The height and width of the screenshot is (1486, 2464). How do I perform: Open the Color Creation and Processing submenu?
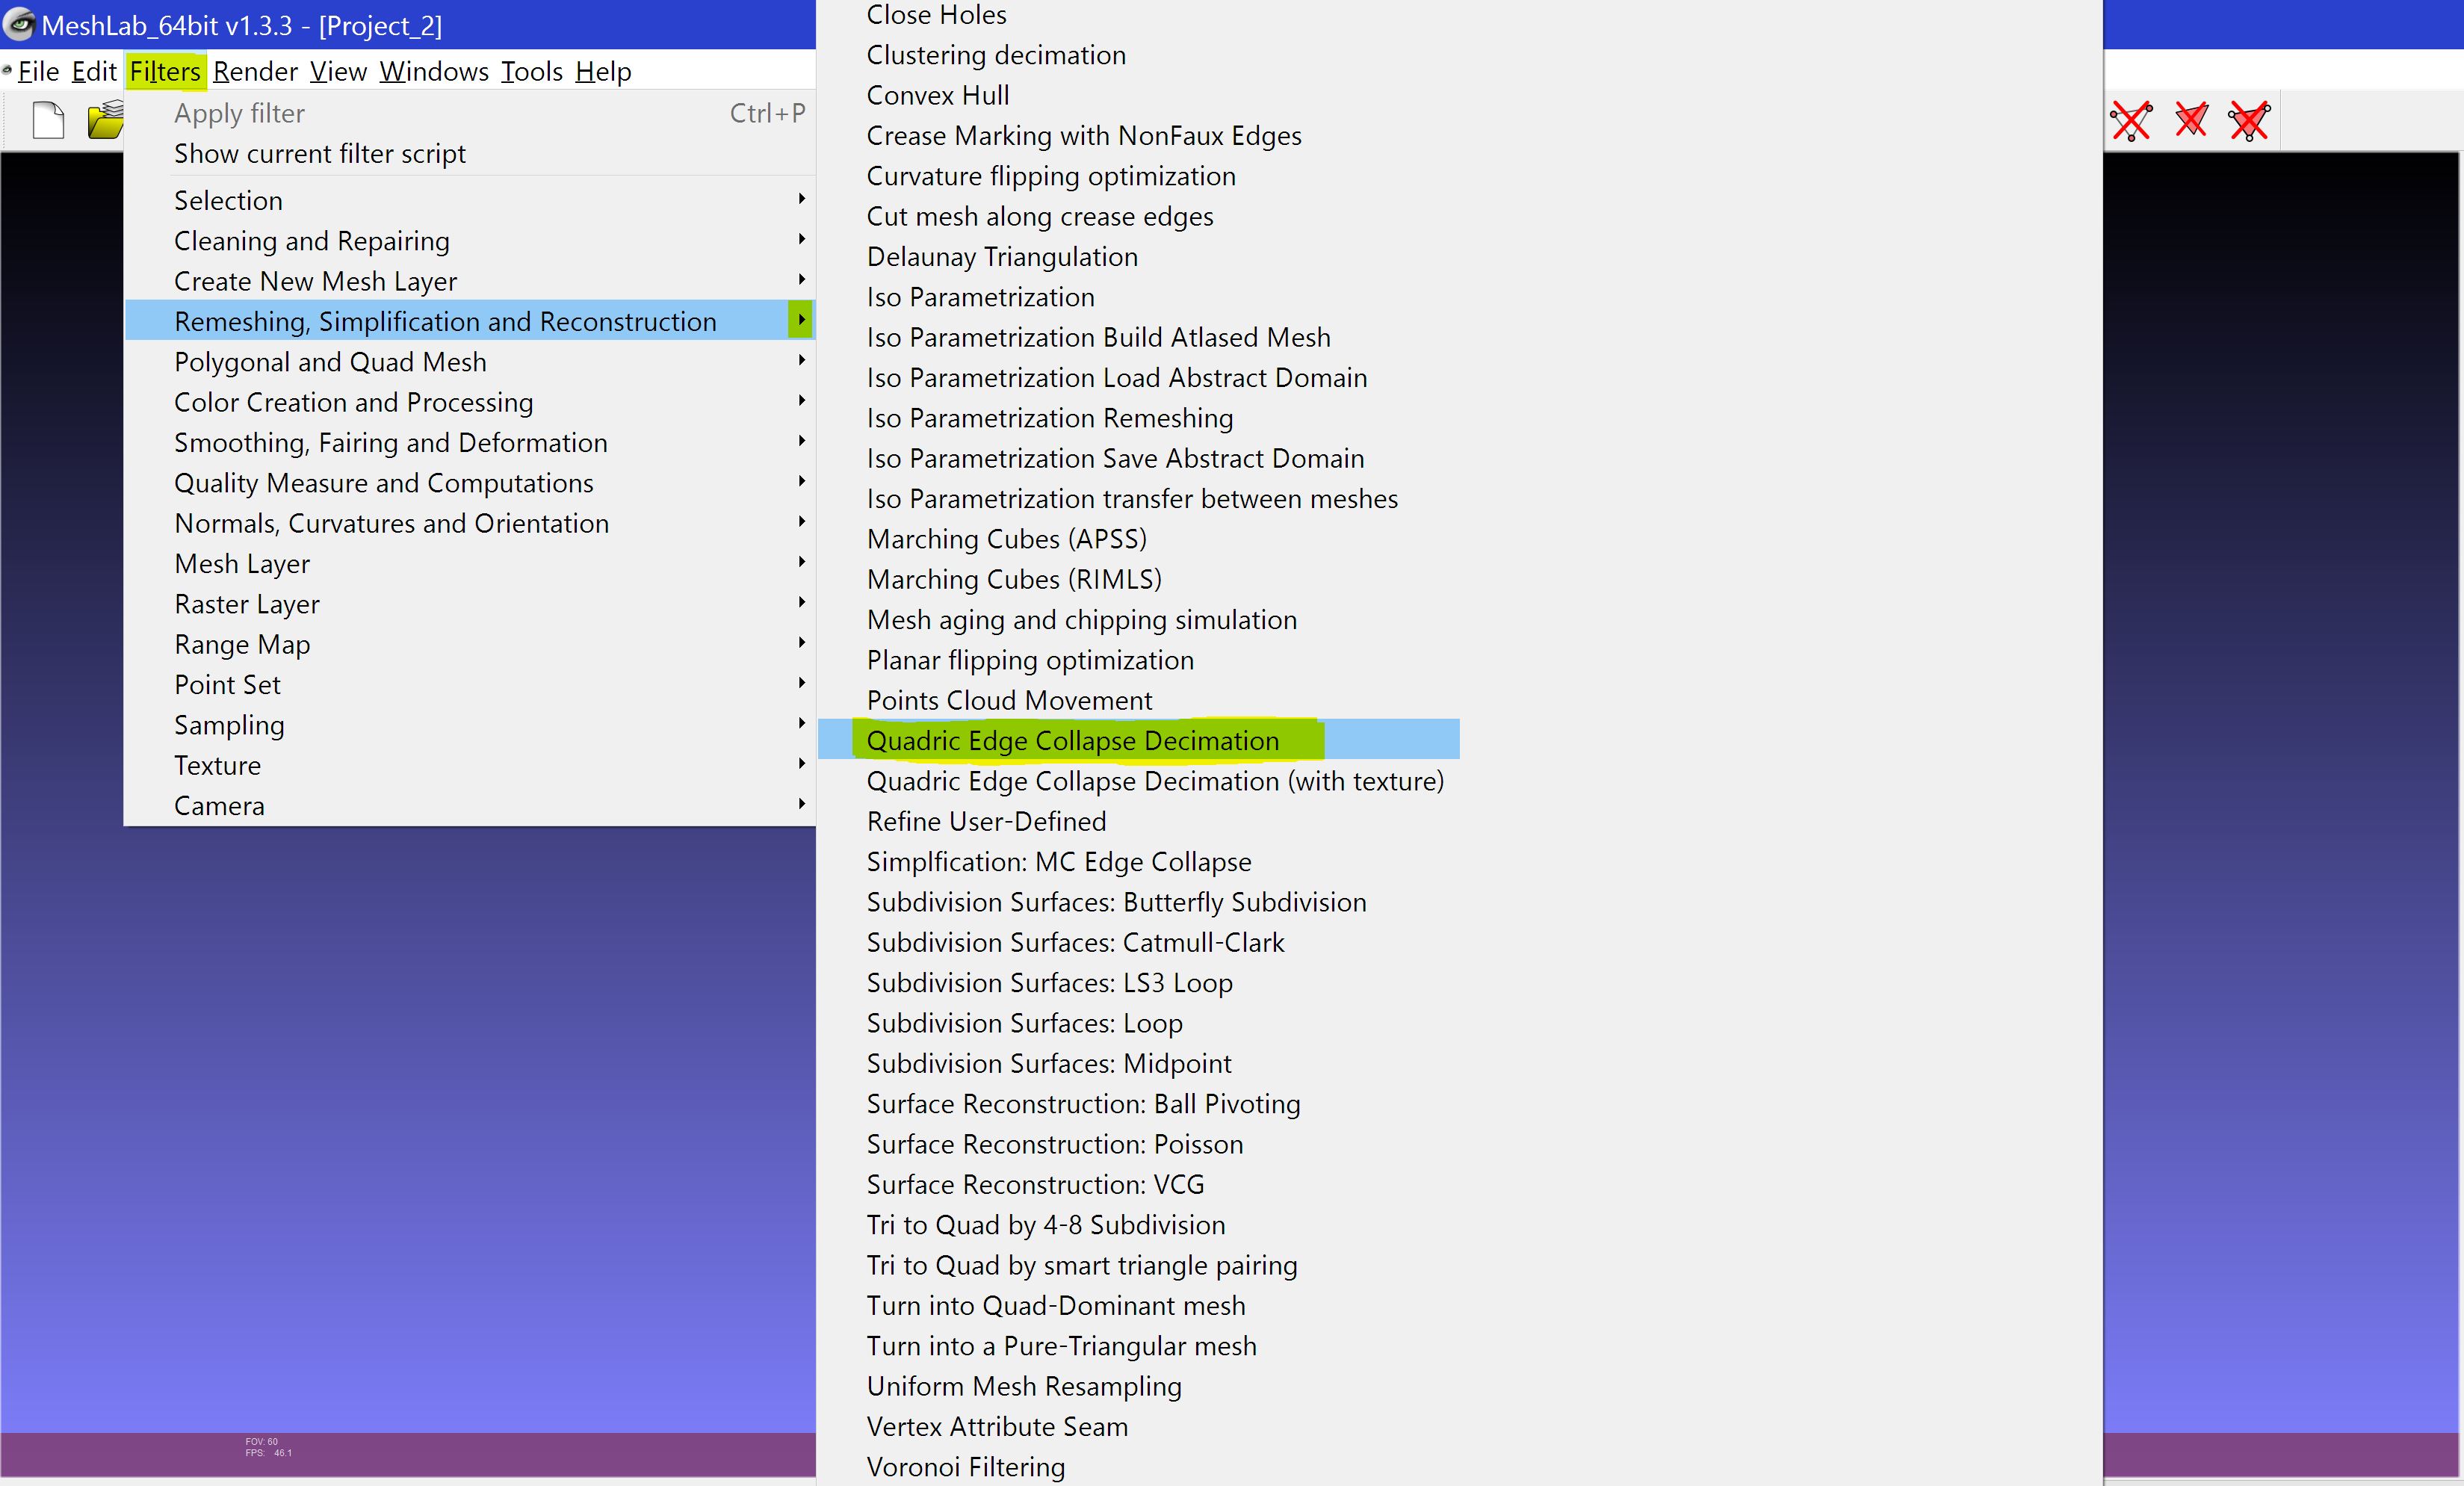353,402
